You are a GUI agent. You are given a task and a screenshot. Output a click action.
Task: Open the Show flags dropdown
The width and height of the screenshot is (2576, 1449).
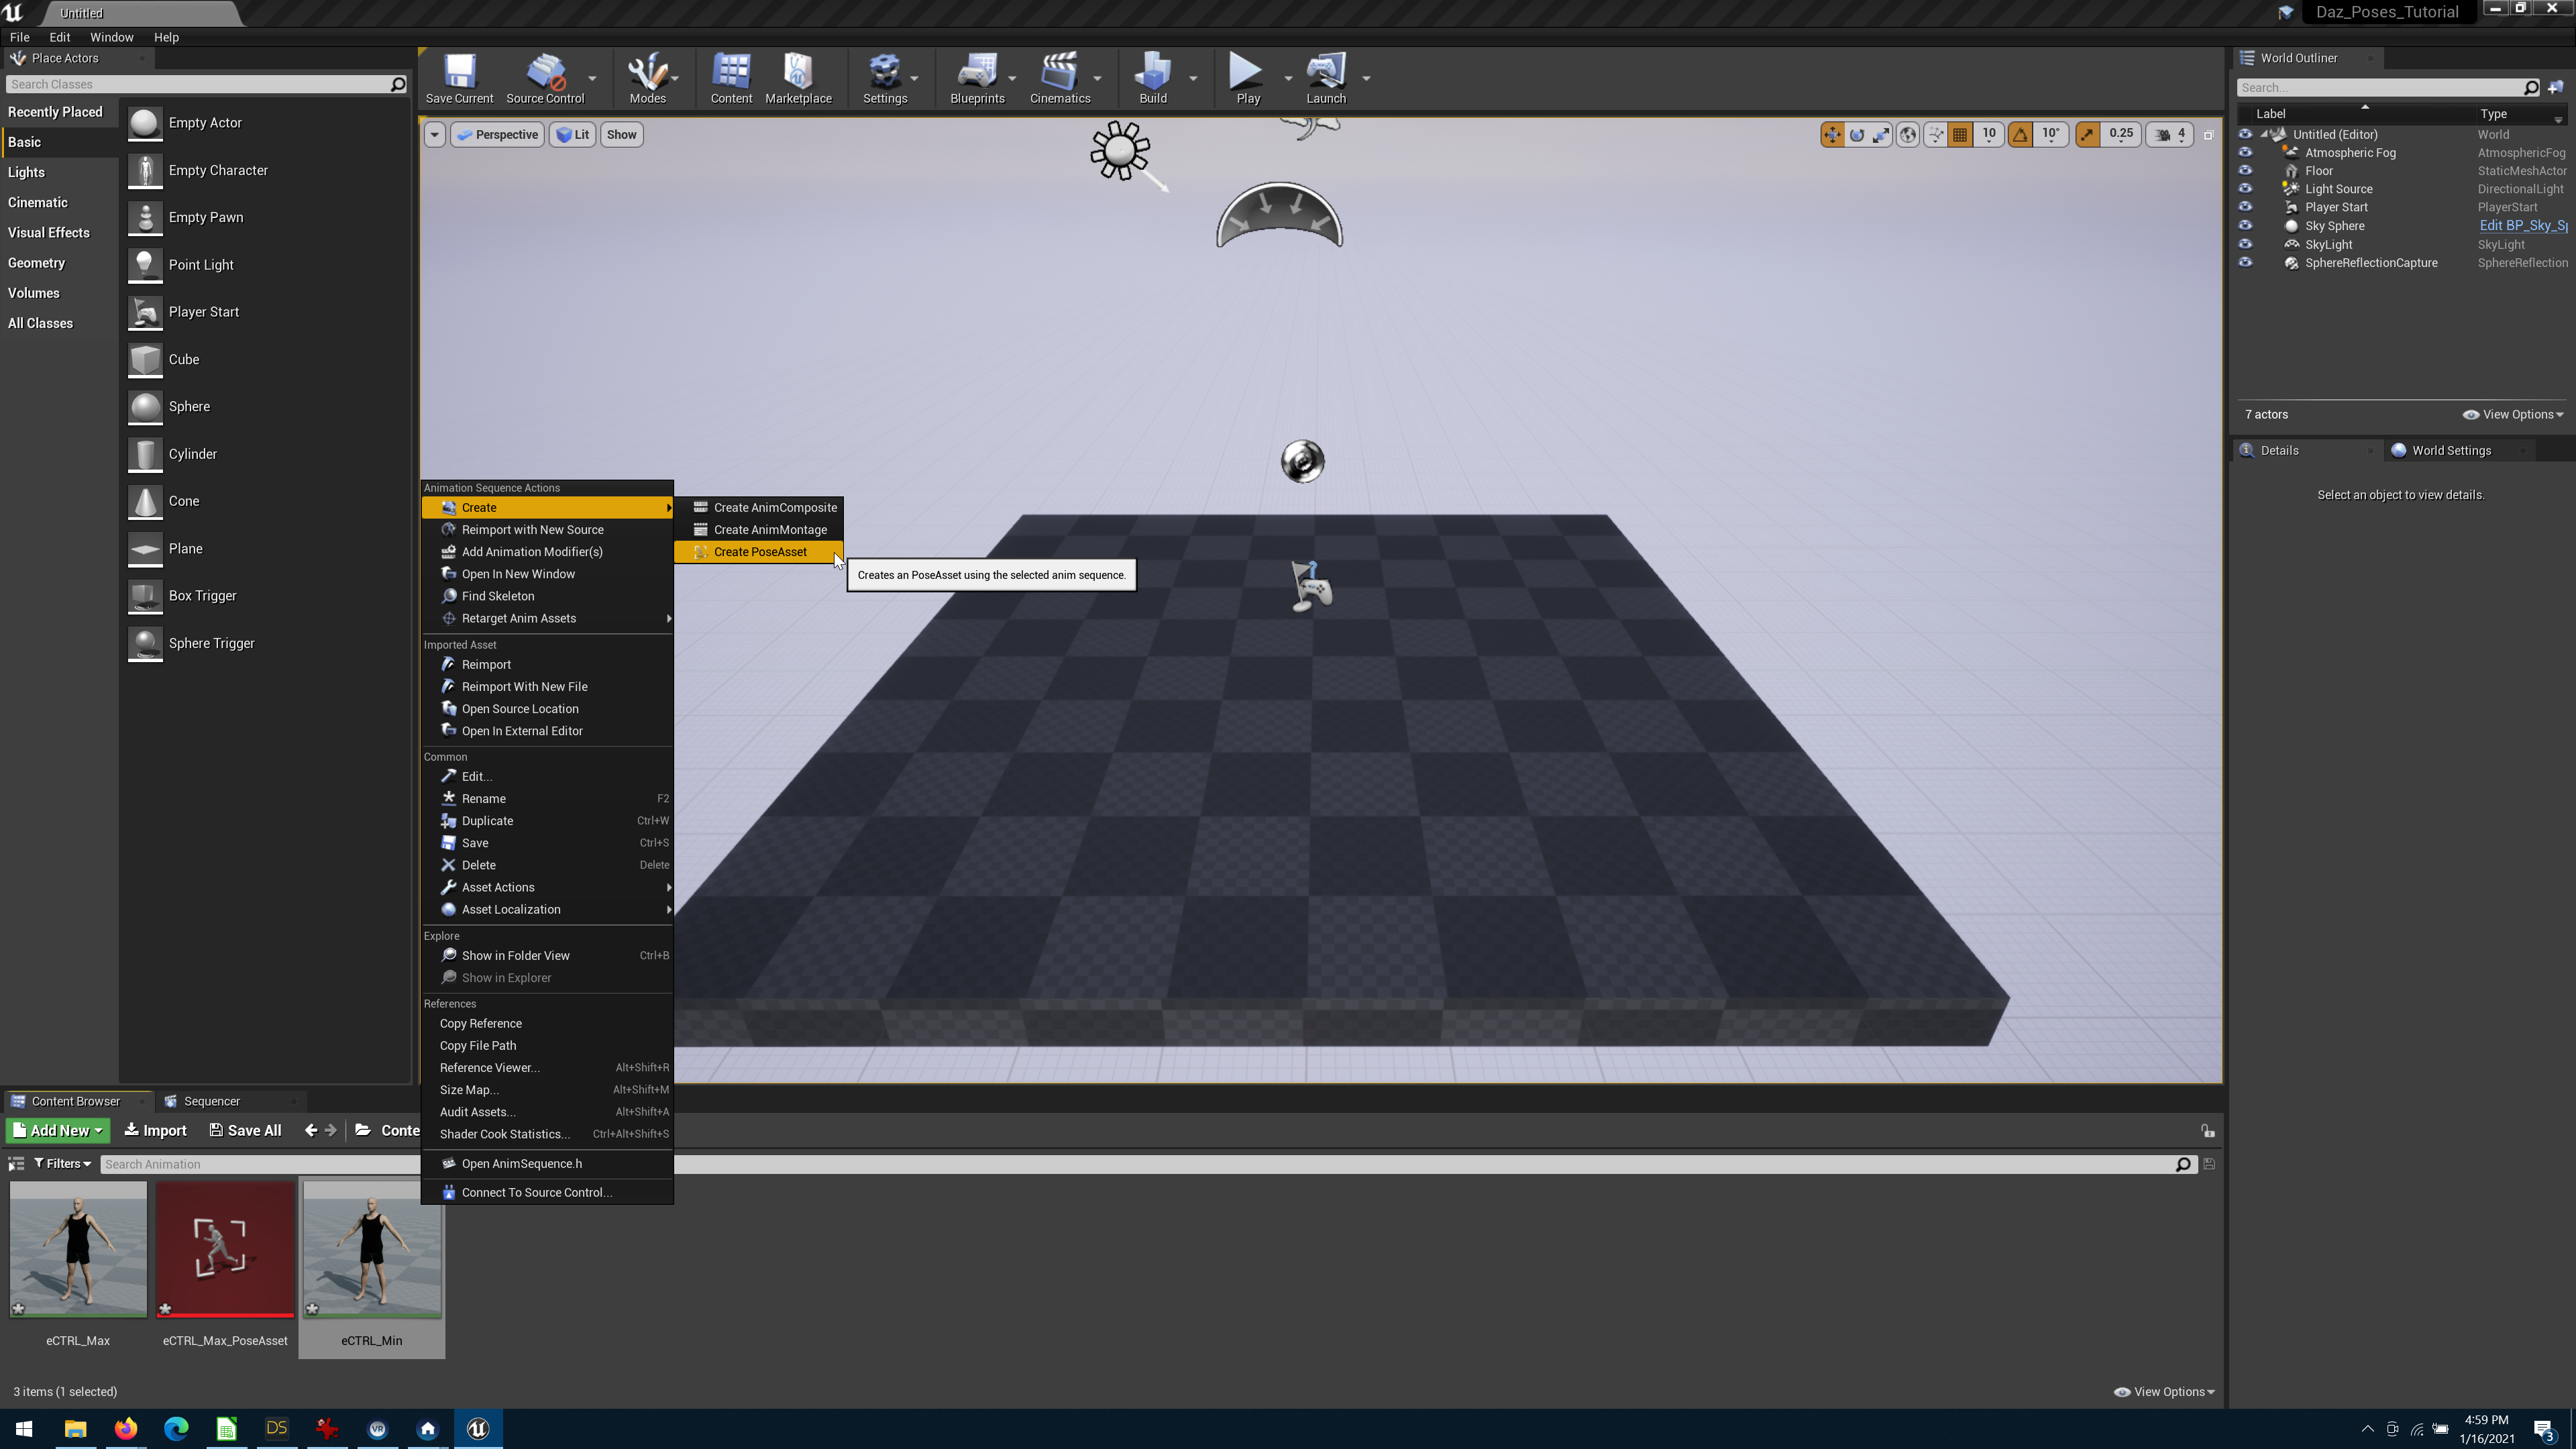621,135
